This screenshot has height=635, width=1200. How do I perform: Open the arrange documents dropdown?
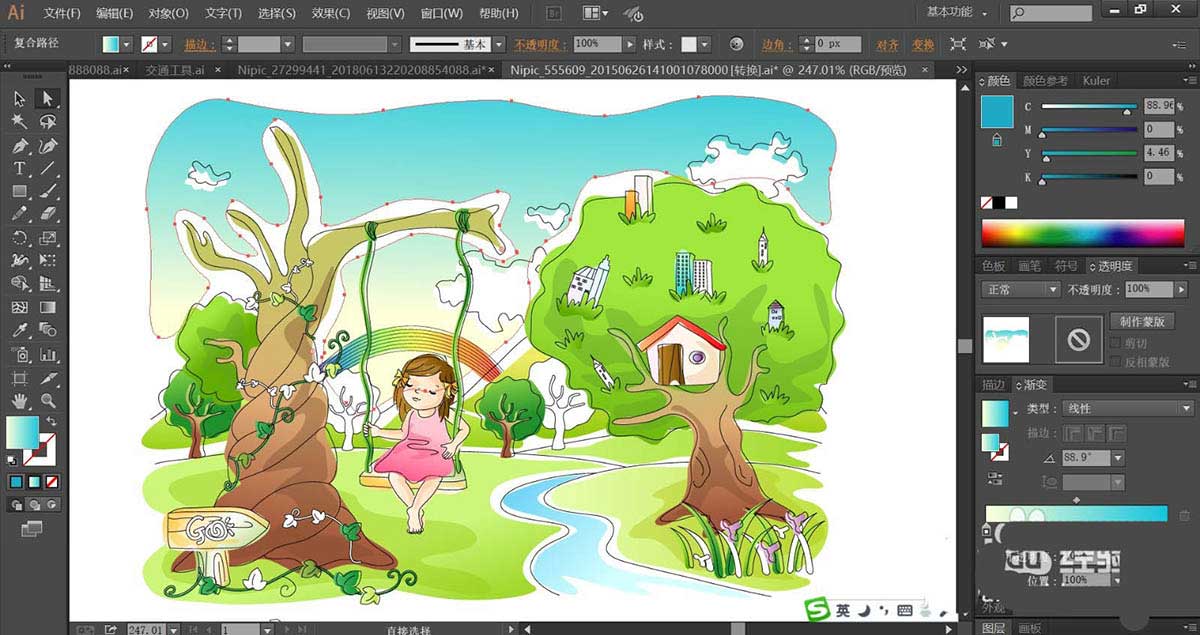point(596,13)
